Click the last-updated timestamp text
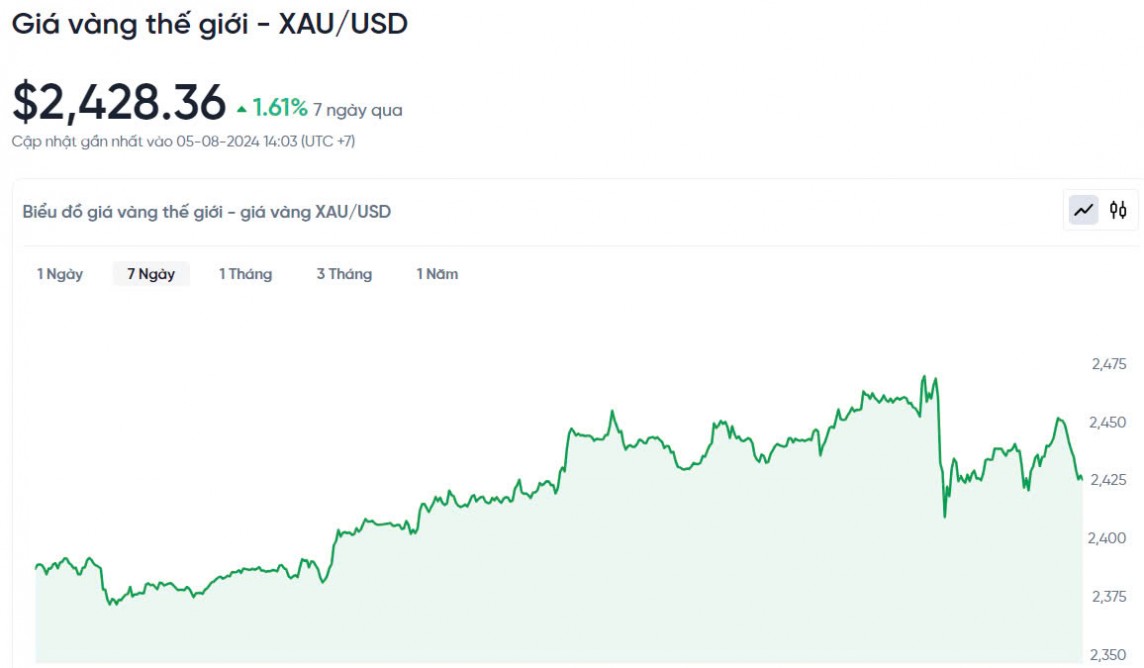1144x668 pixels. click(183, 141)
